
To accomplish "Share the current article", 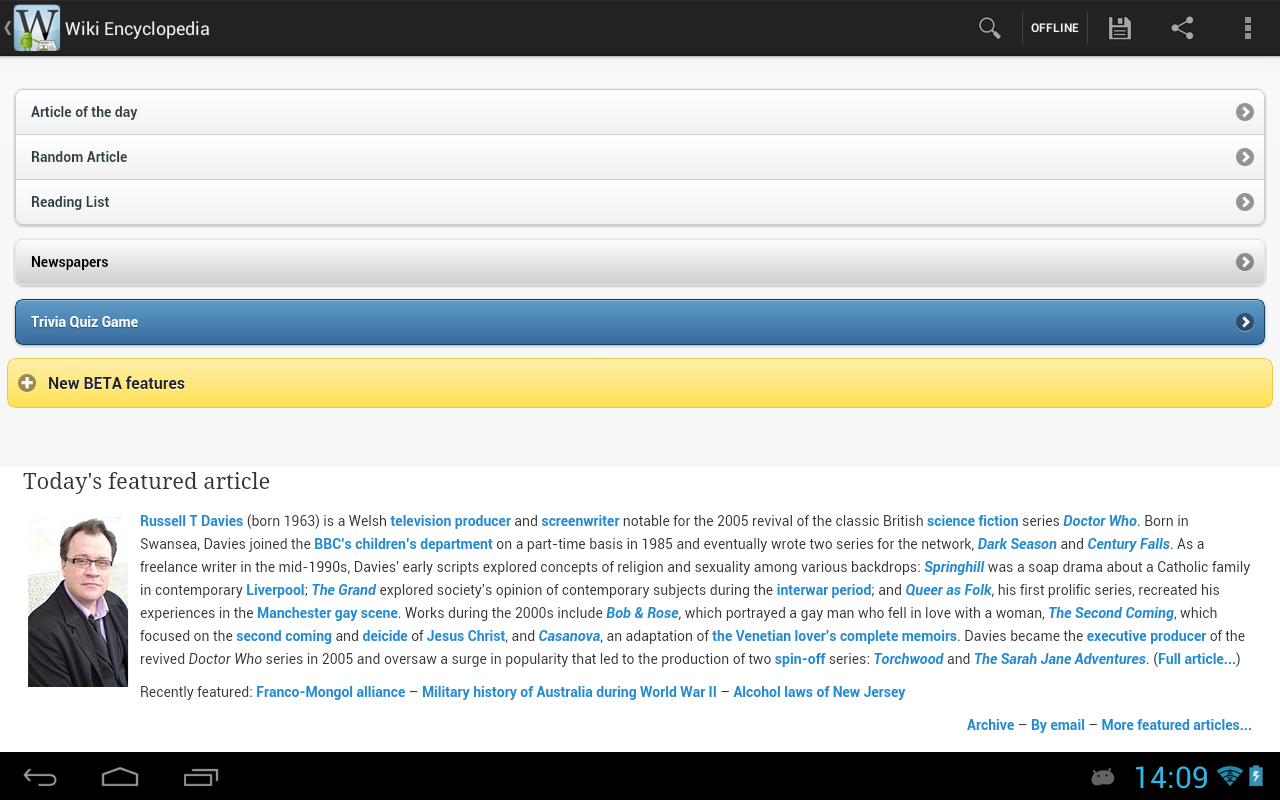I will [x=1182, y=27].
